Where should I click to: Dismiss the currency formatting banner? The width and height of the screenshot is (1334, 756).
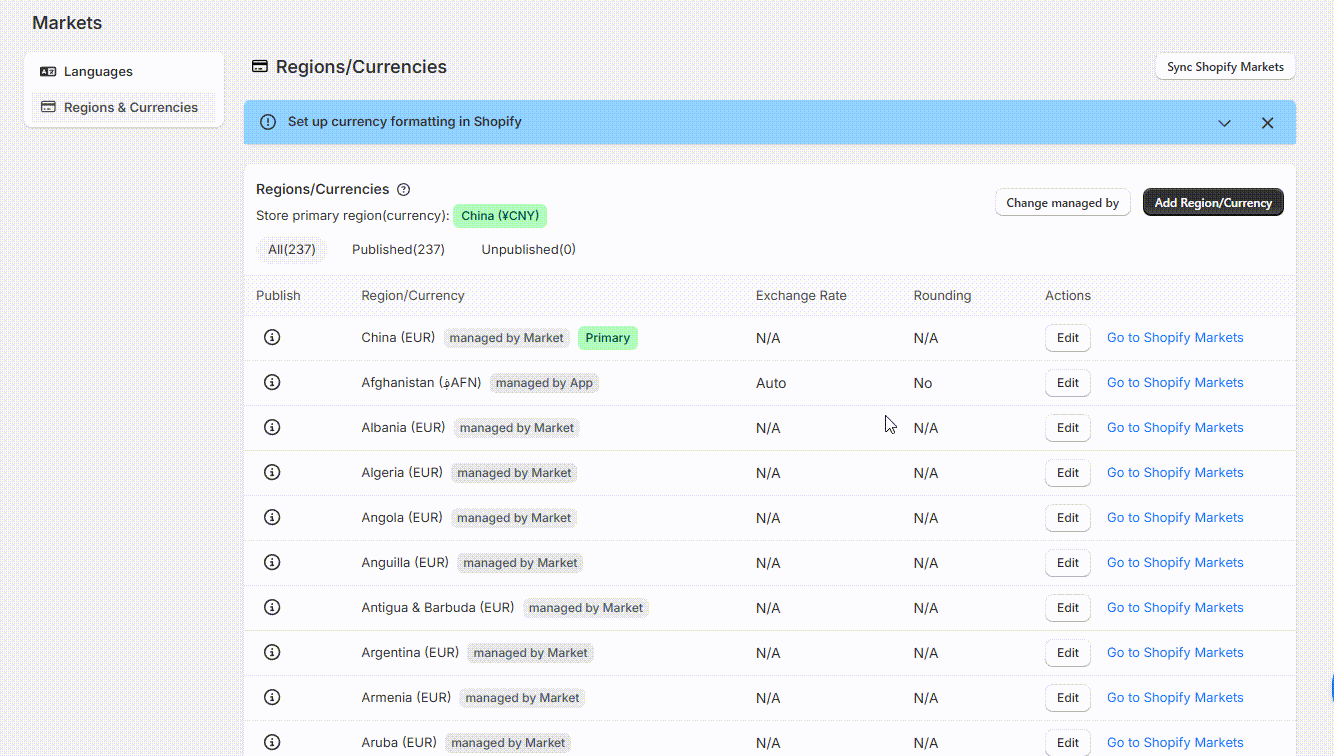pyautogui.click(x=1267, y=123)
